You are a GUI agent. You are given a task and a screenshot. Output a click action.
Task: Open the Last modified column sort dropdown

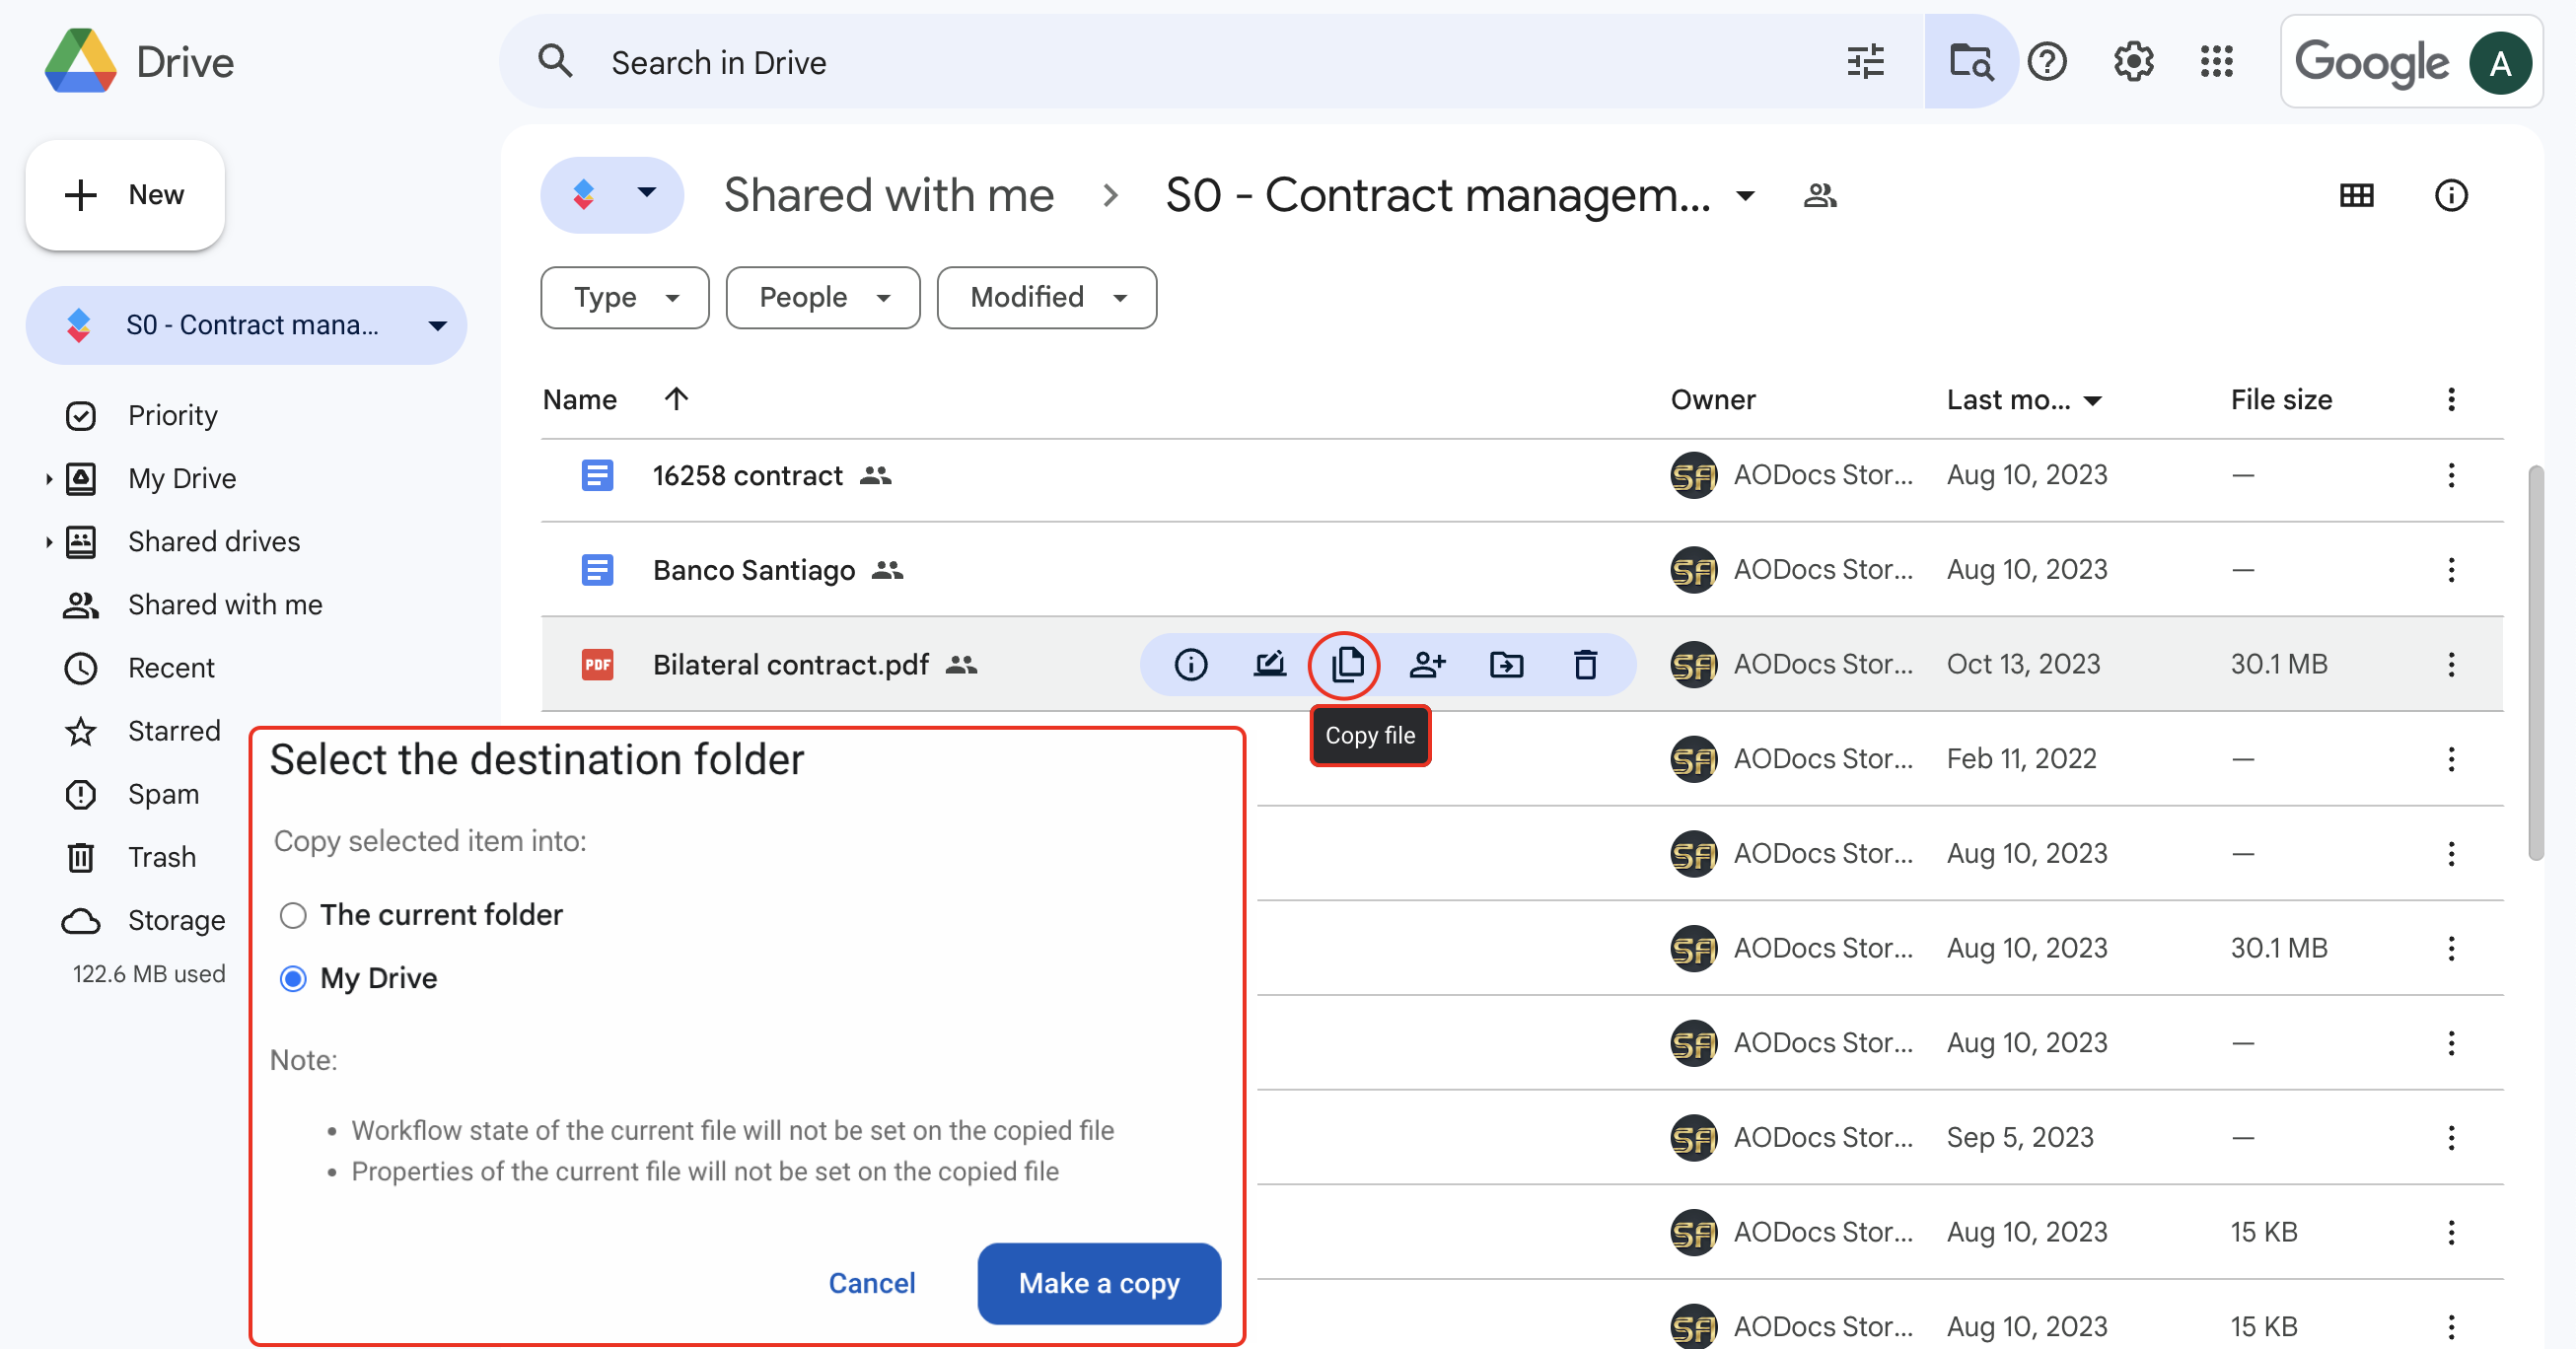click(2092, 401)
